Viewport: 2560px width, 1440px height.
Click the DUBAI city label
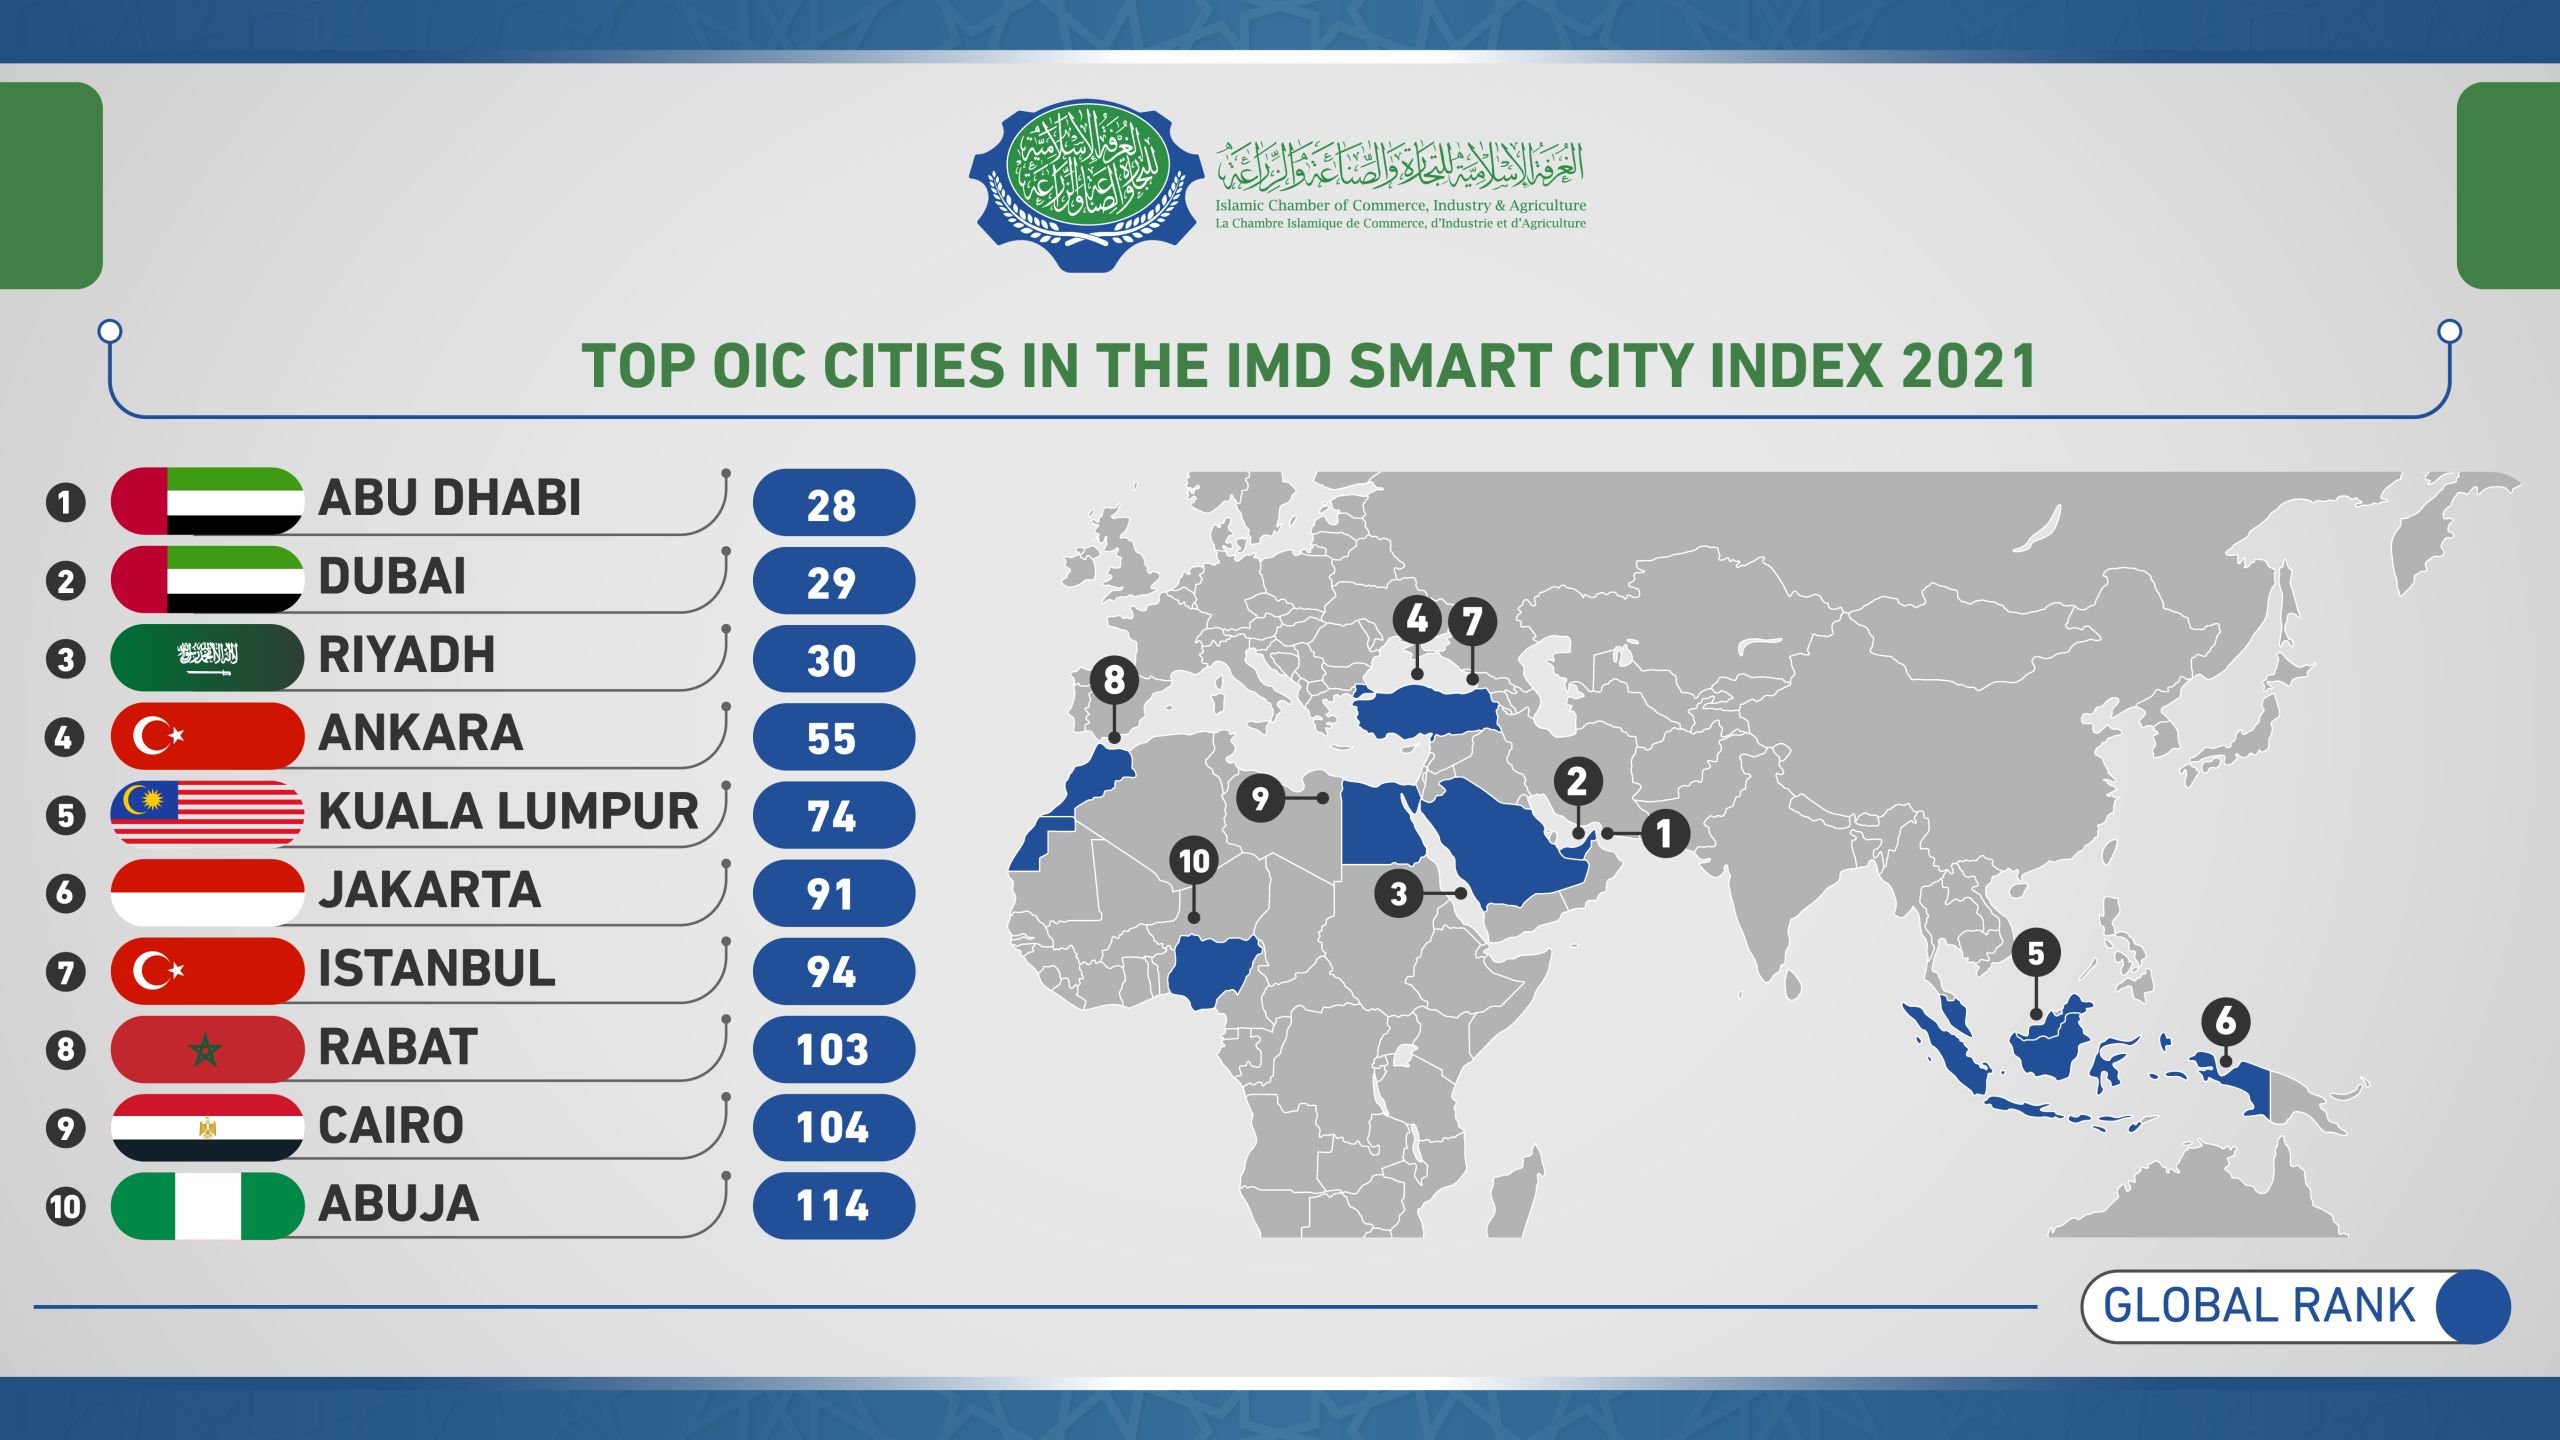(392, 577)
